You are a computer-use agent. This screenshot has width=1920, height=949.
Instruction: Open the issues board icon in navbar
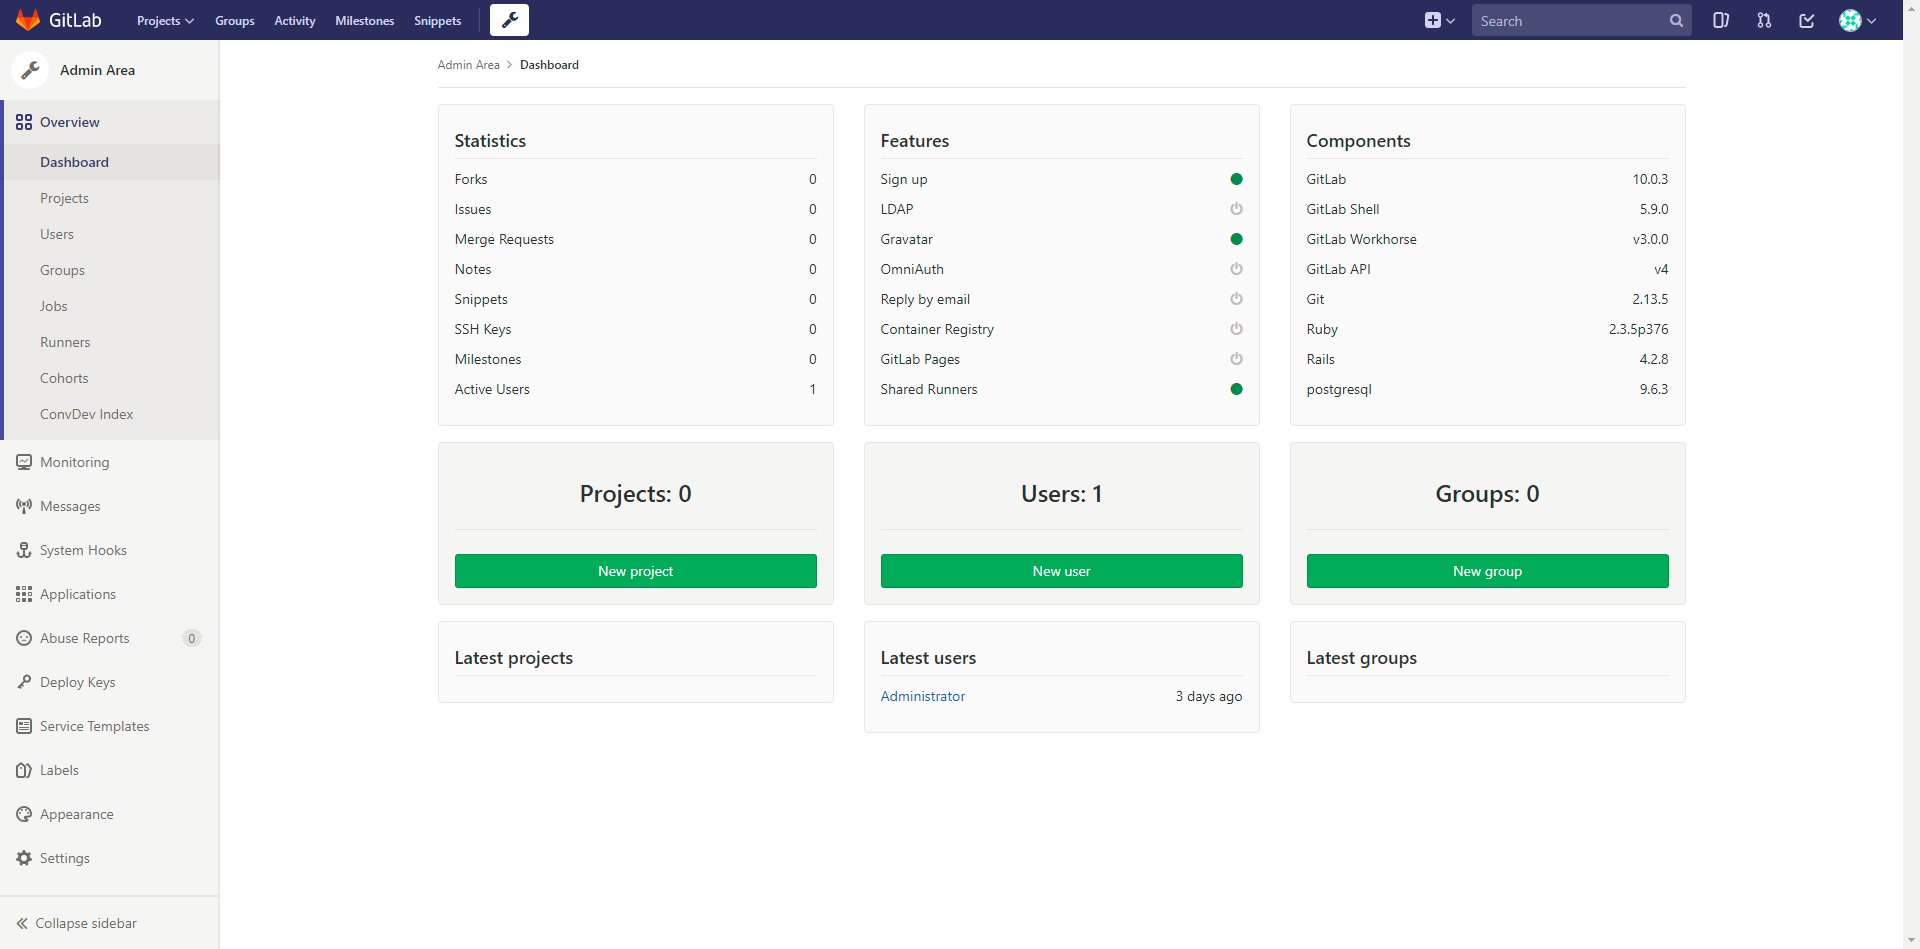click(x=1721, y=20)
